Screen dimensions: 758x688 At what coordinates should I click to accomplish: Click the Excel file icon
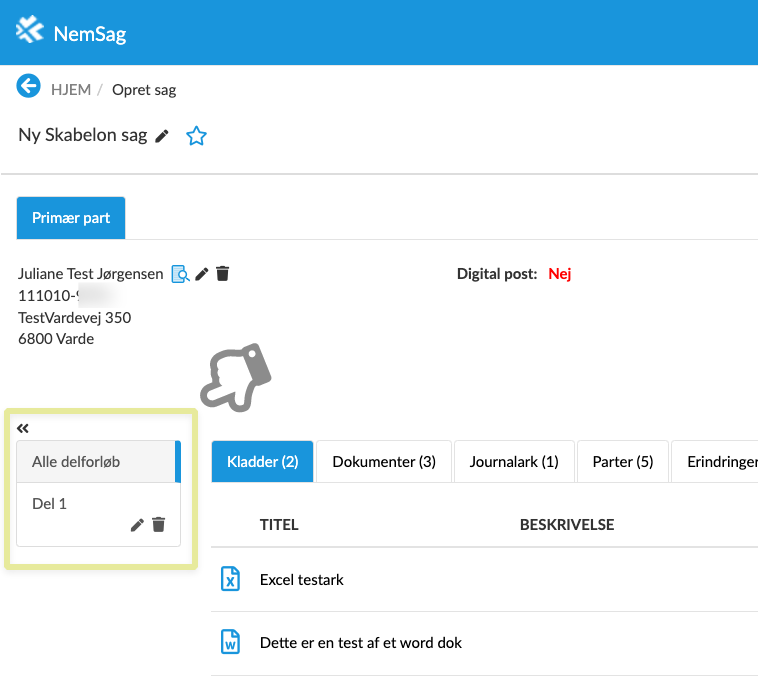tap(230, 579)
